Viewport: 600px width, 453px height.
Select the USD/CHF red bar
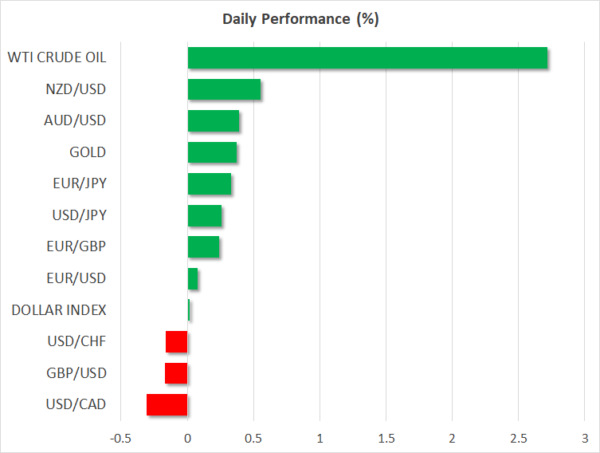point(176,342)
